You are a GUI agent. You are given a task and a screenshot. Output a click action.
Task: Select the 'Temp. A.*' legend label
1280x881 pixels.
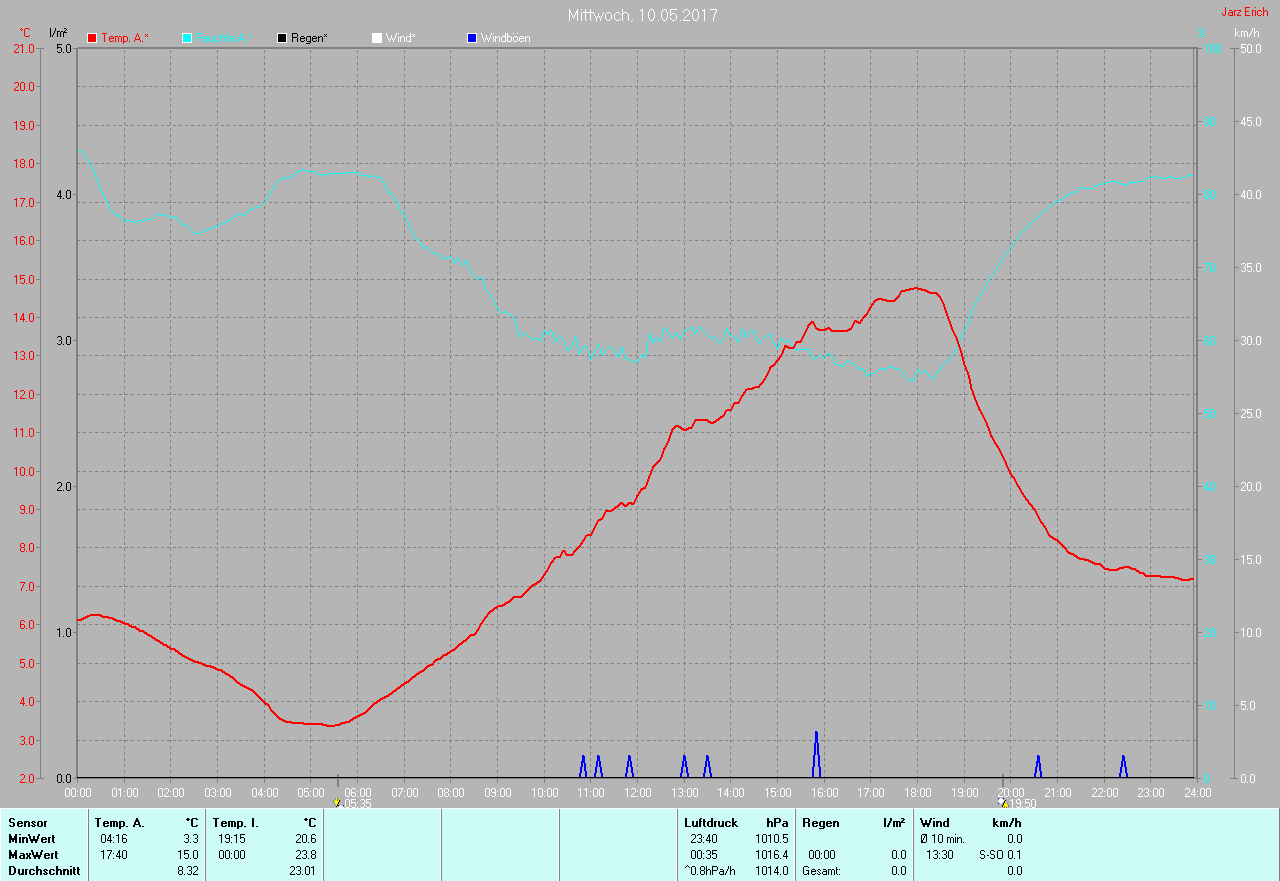pyautogui.click(x=125, y=38)
